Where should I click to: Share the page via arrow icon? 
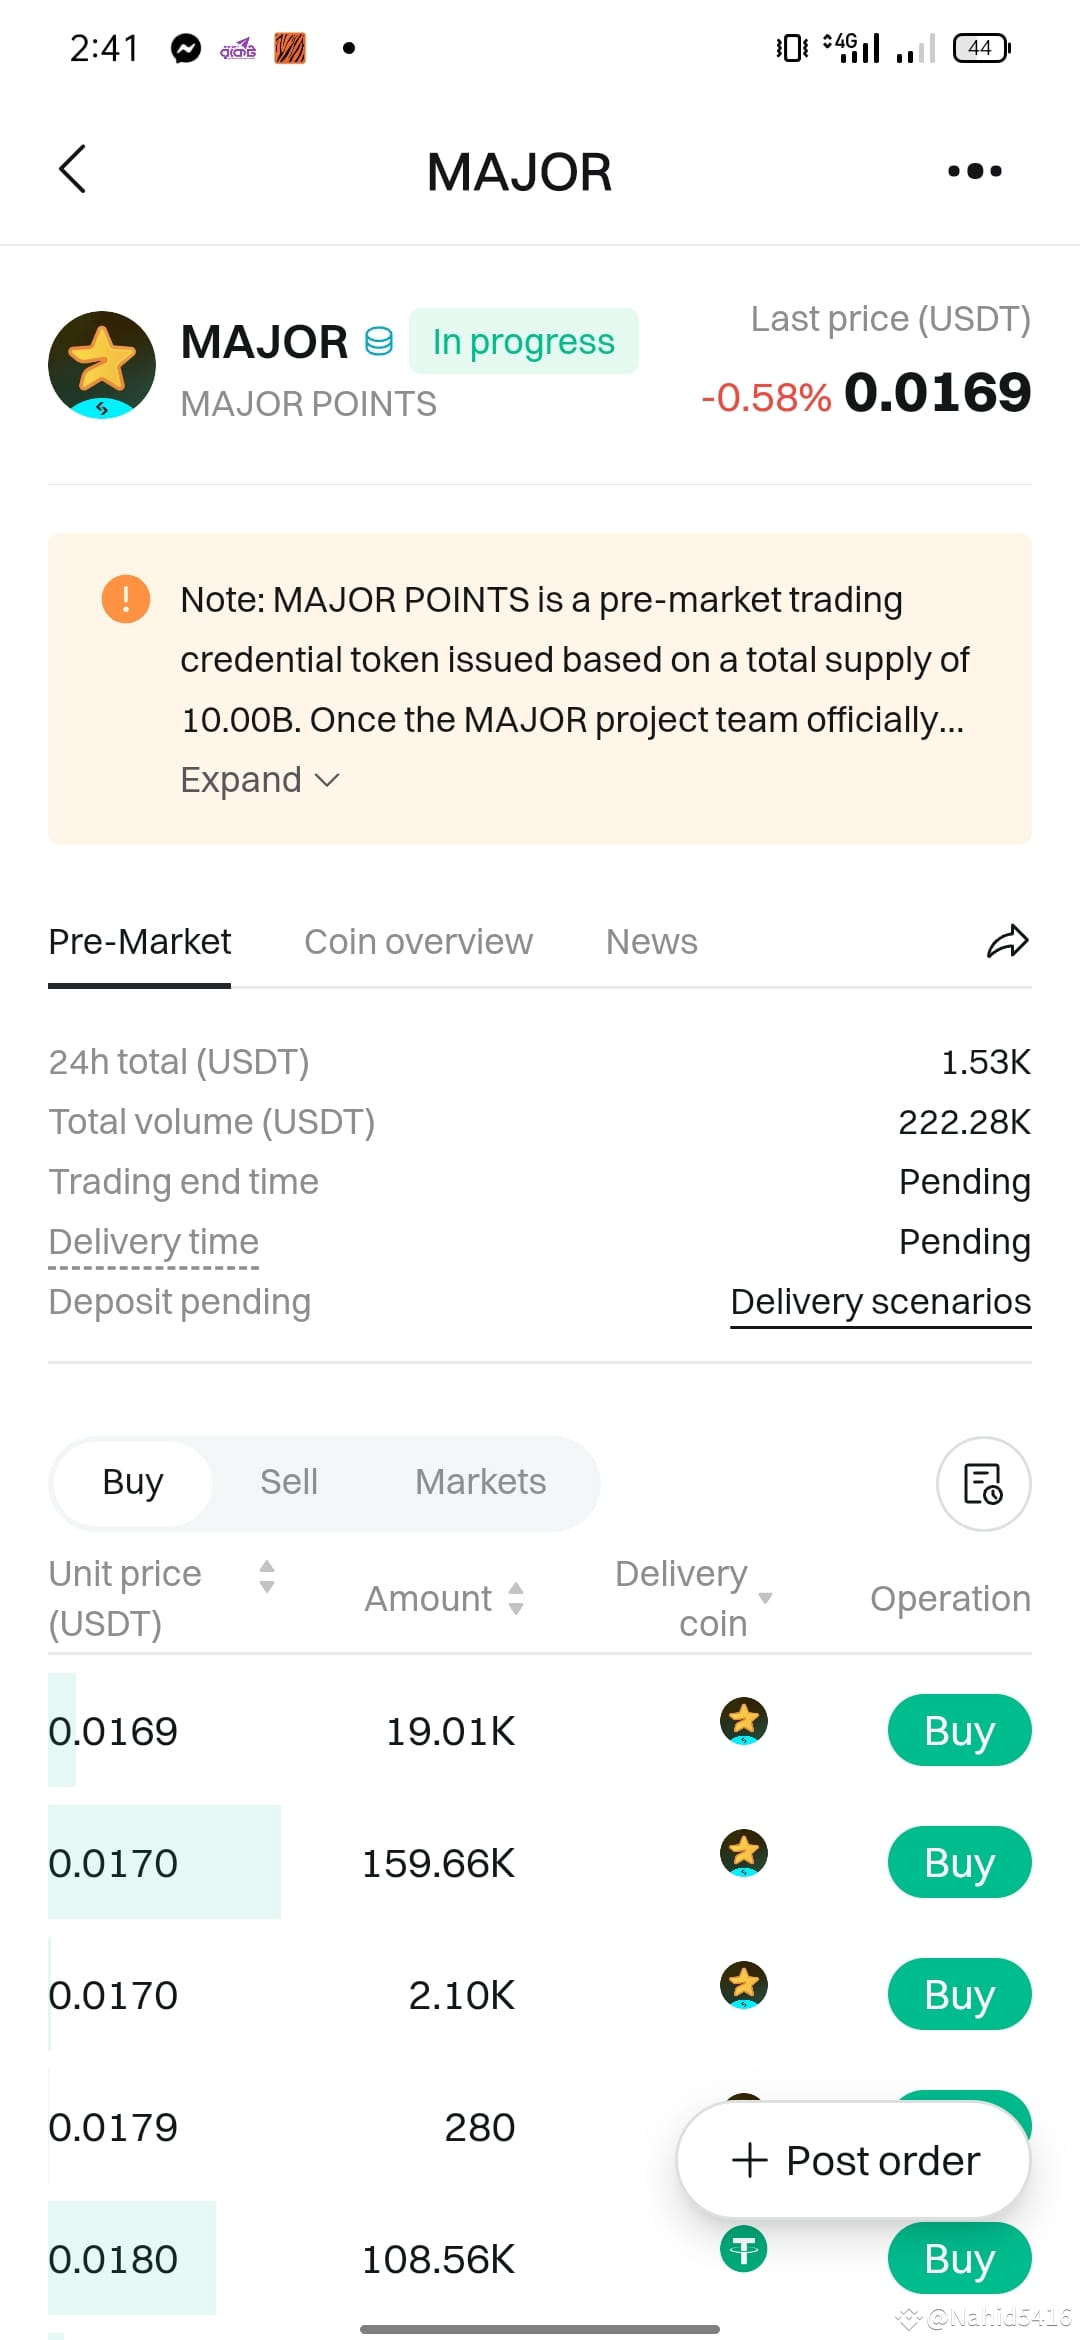pyautogui.click(x=1007, y=941)
